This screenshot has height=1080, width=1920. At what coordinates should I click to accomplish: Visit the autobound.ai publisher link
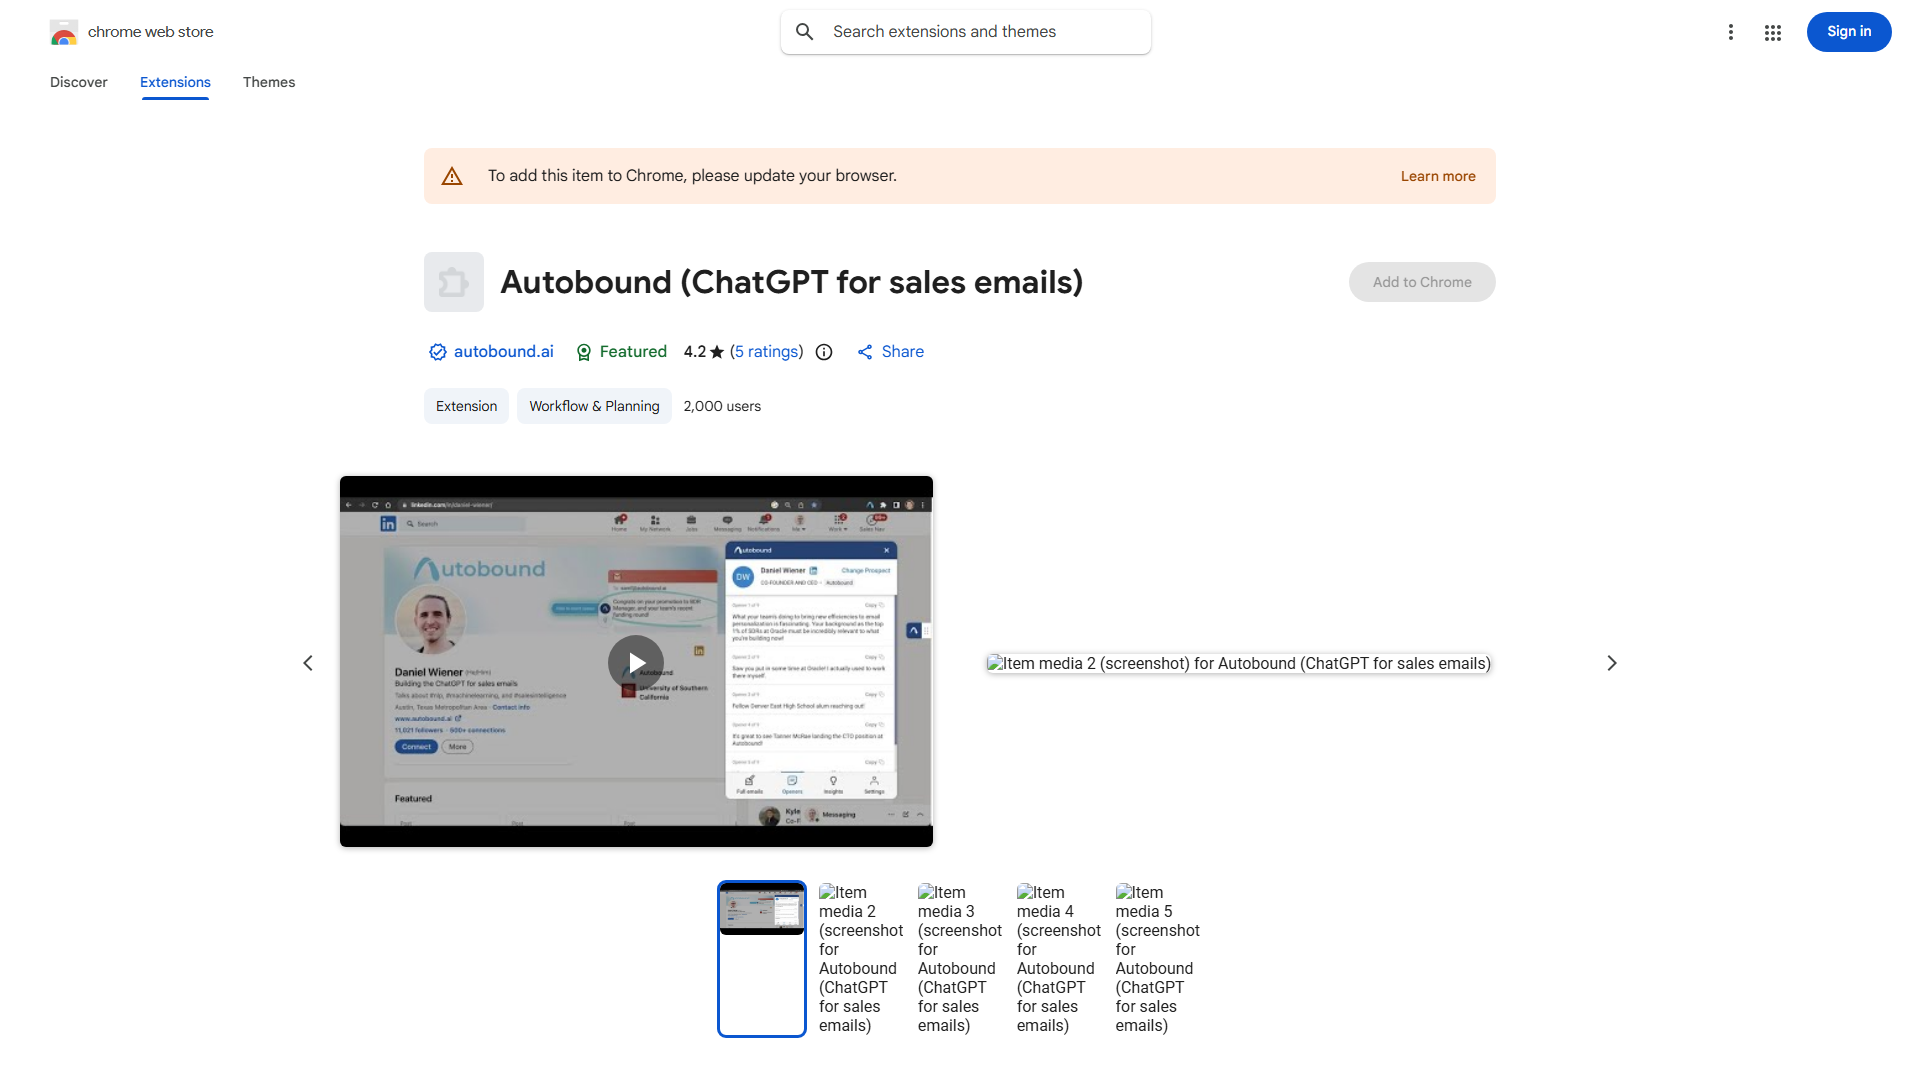click(503, 351)
